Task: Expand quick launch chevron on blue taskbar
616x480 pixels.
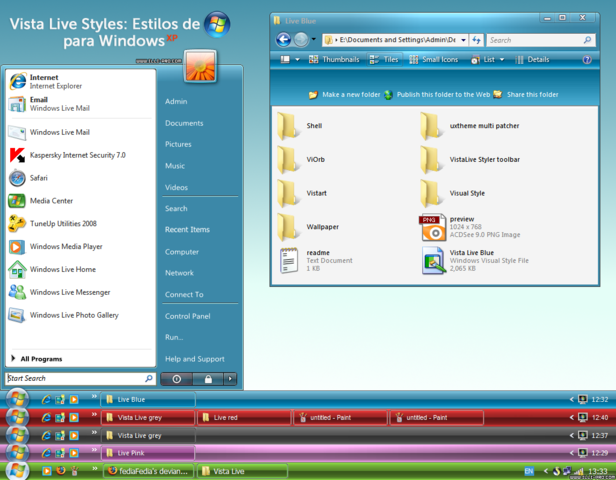Action: [94, 396]
